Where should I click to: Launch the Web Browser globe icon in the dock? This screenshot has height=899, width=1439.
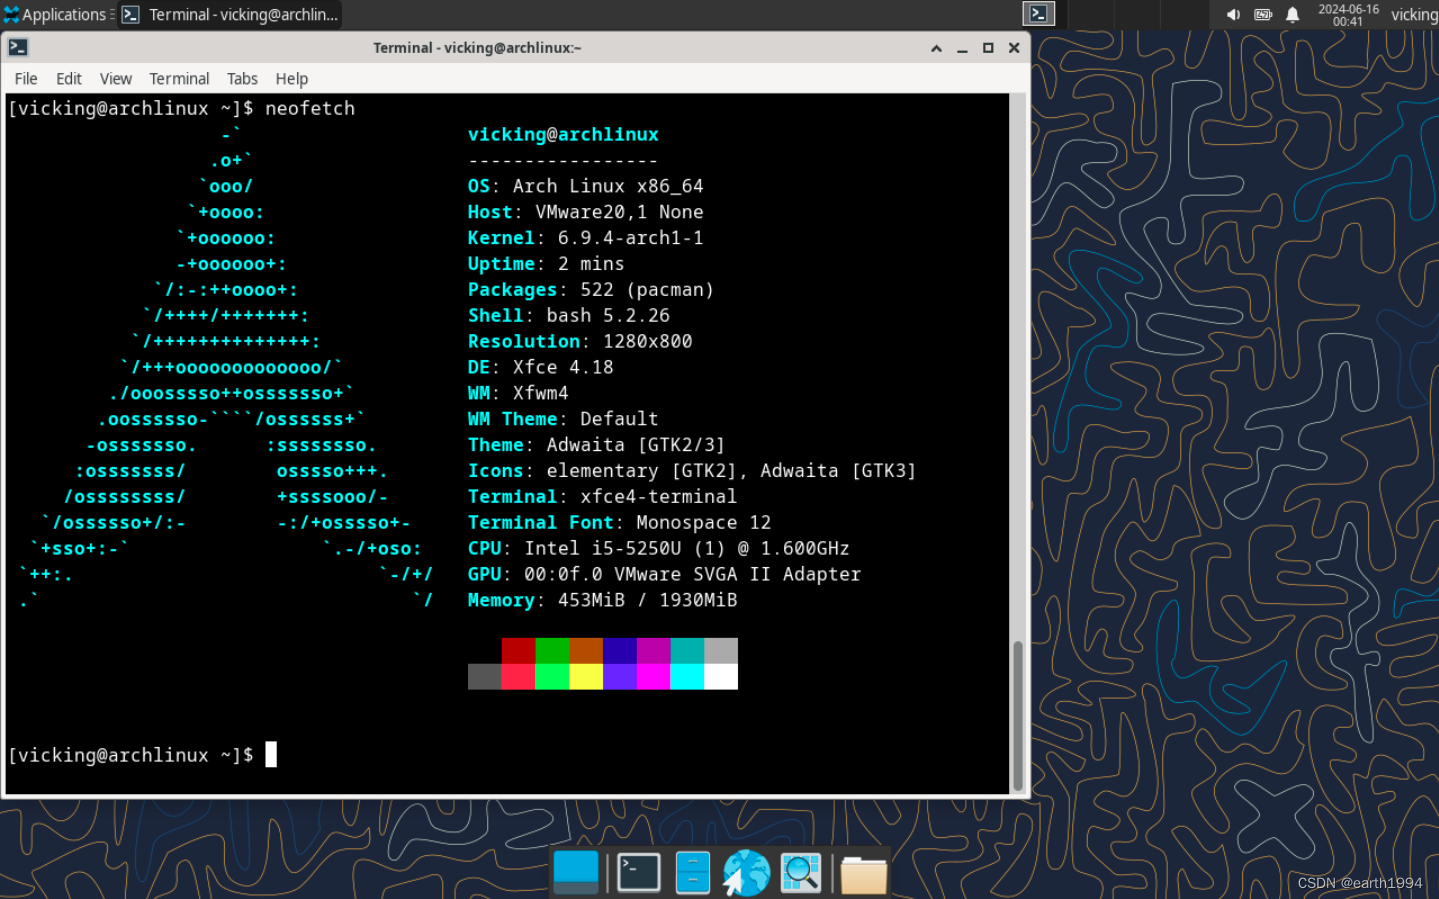tap(746, 873)
